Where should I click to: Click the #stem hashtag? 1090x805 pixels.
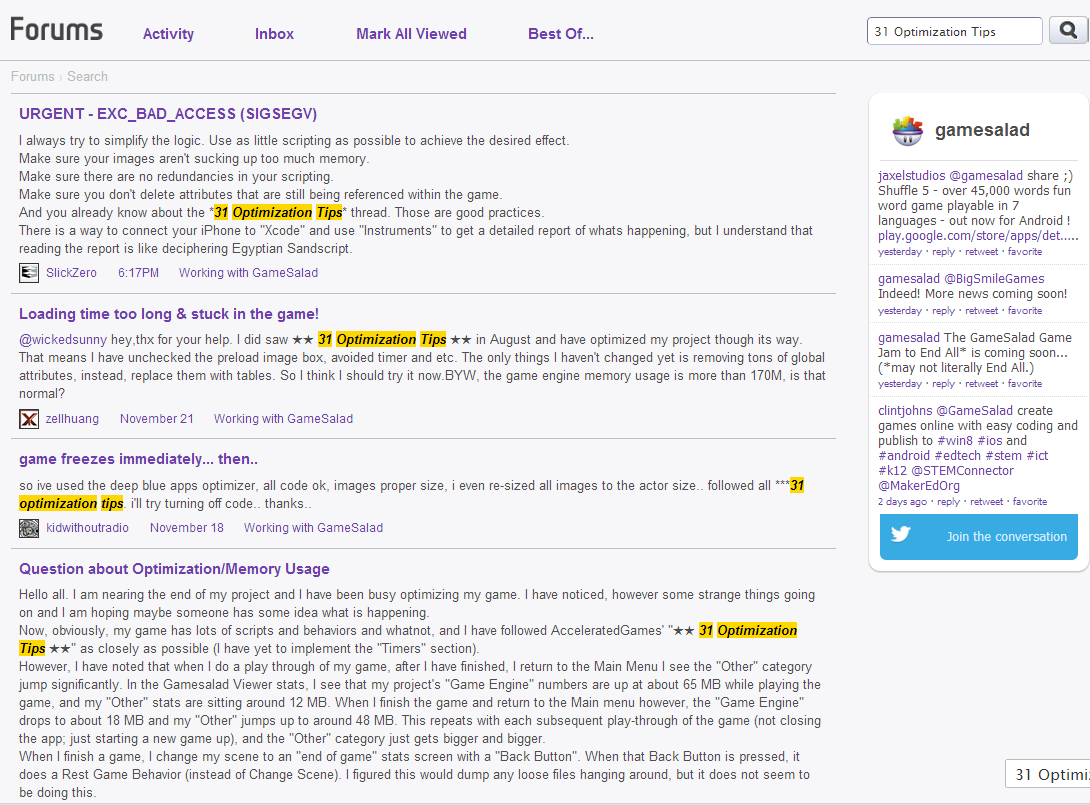(1003, 456)
